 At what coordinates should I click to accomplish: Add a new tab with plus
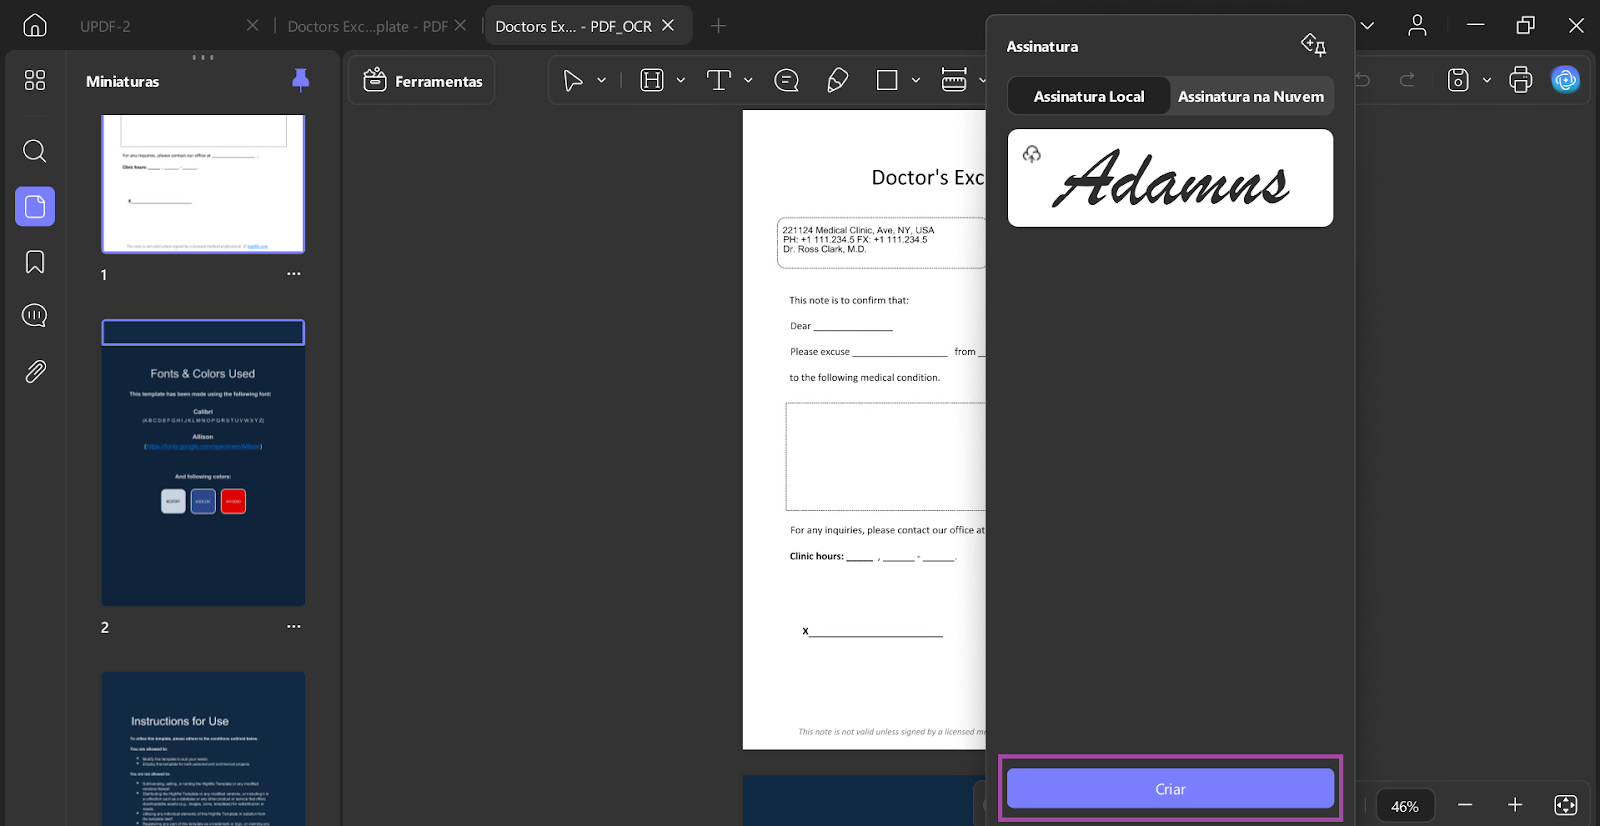718,26
